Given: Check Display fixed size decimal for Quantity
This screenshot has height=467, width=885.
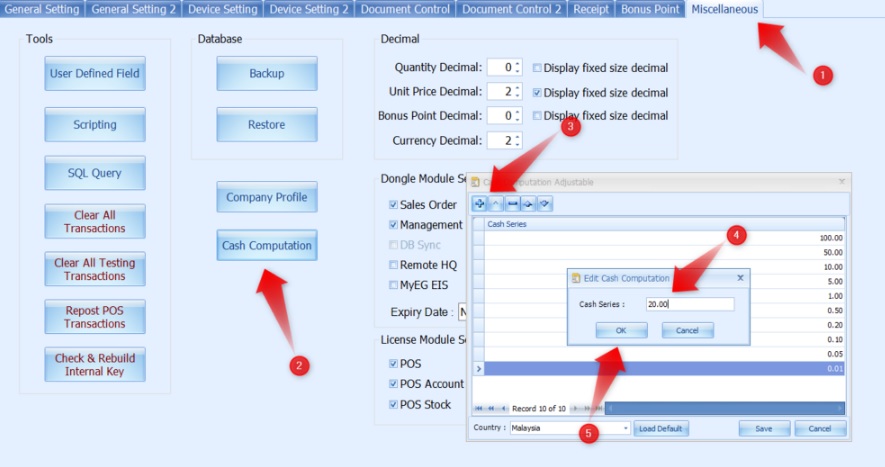Looking at the screenshot, I should coord(538,68).
